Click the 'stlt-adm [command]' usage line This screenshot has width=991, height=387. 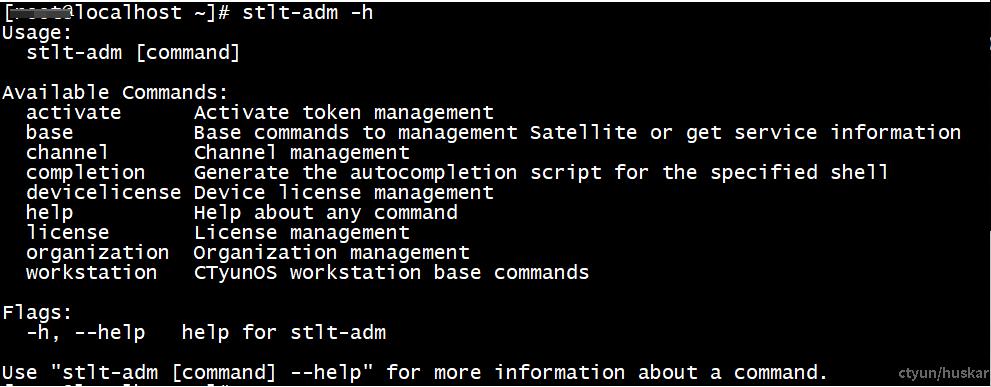(133, 53)
